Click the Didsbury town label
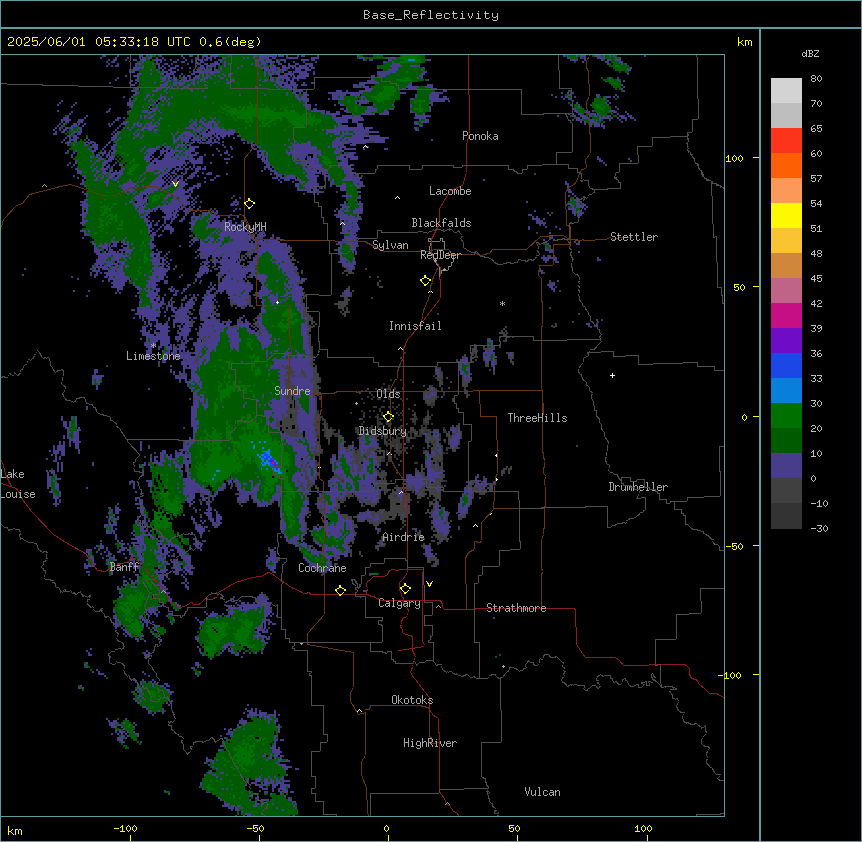Screen dimensions: 862x842 point(382,431)
